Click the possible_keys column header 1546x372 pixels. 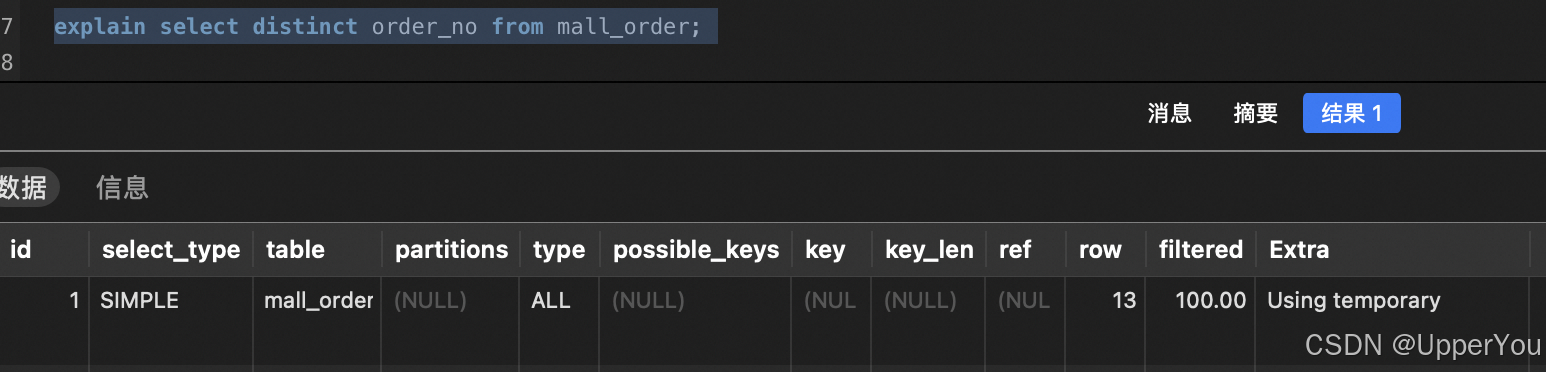click(x=696, y=249)
